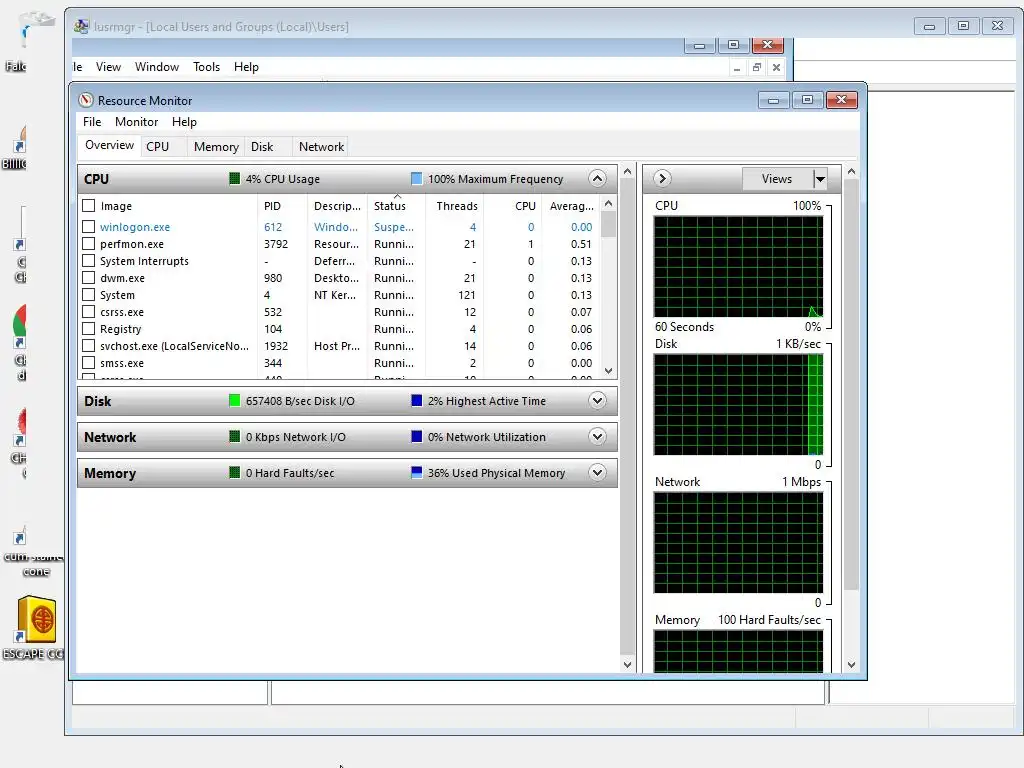This screenshot has height=768, width=1024.
Task: Sort by the Threads column header
Action: (x=456, y=206)
